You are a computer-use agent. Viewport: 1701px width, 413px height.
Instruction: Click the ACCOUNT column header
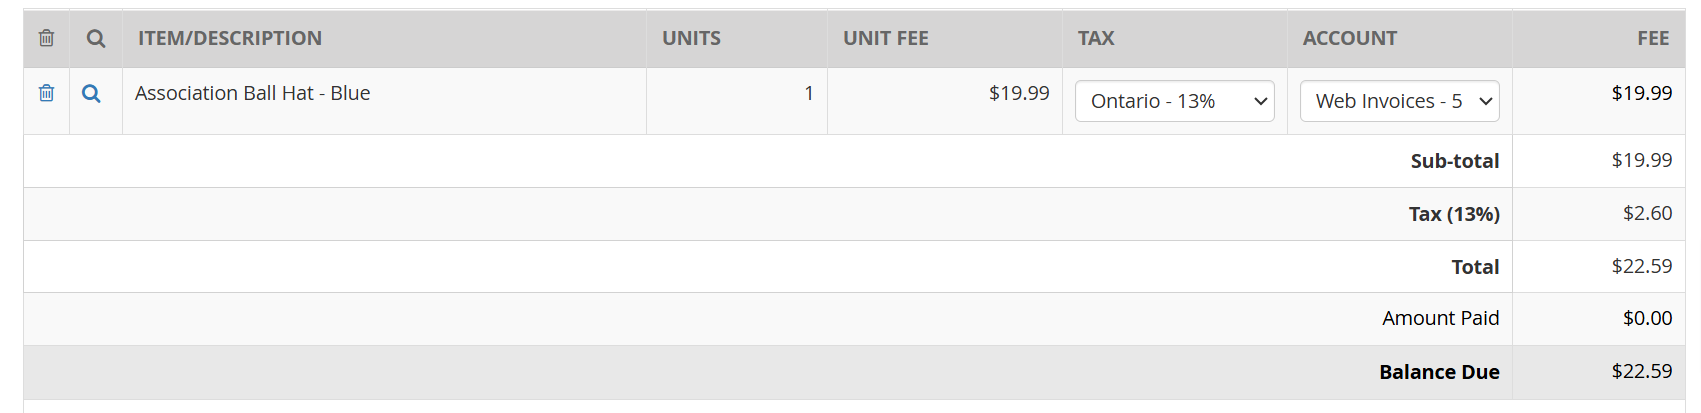[1350, 38]
